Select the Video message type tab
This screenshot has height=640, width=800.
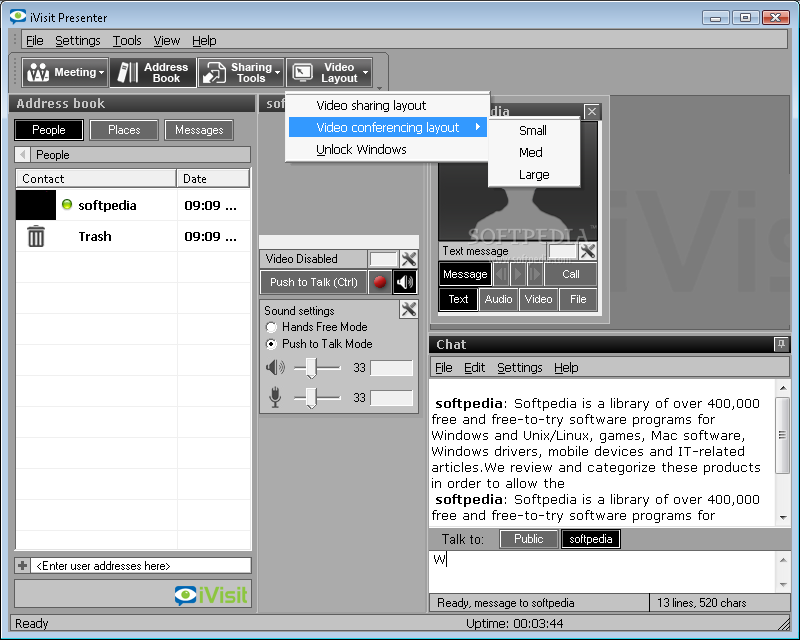point(538,299)
